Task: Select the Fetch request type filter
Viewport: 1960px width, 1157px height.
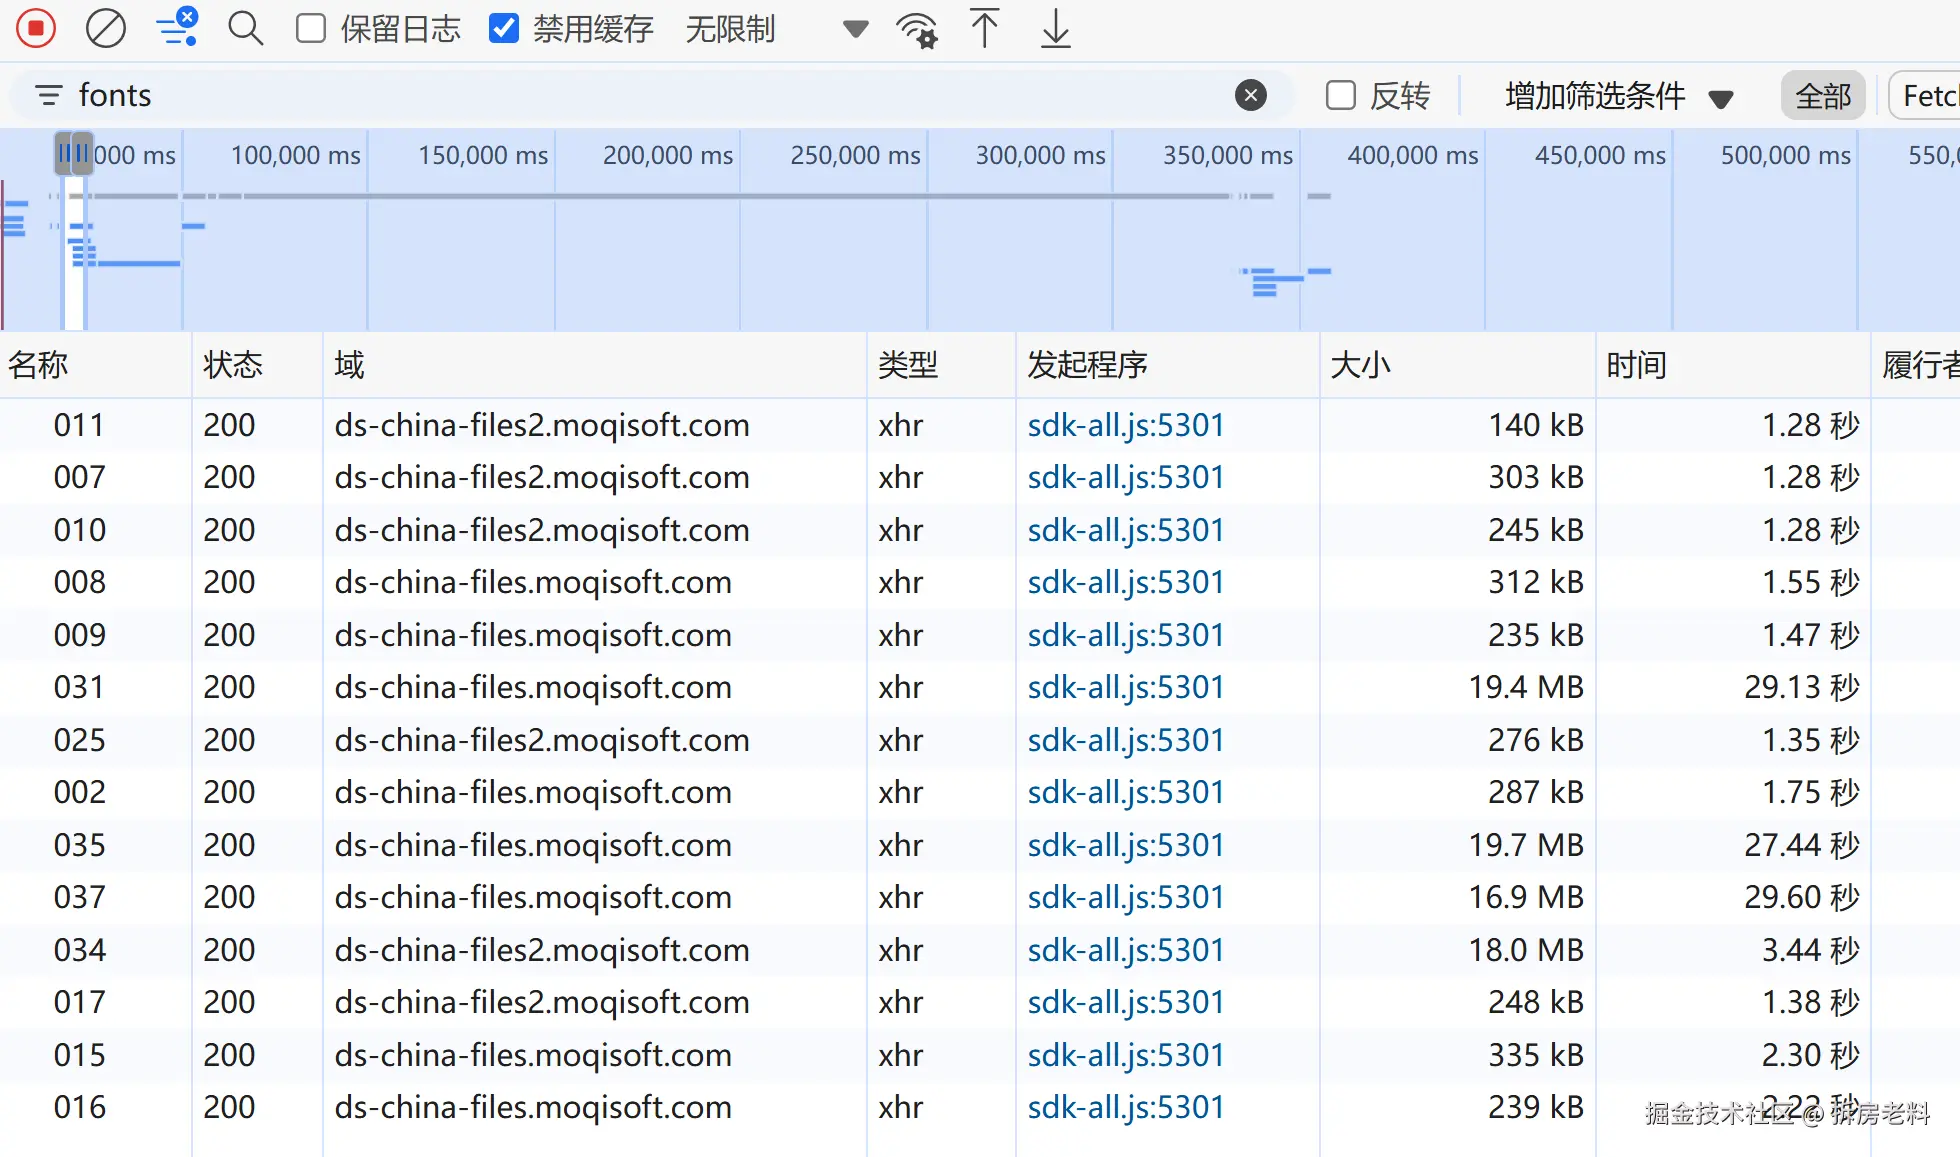Action: coord(1928,96)
